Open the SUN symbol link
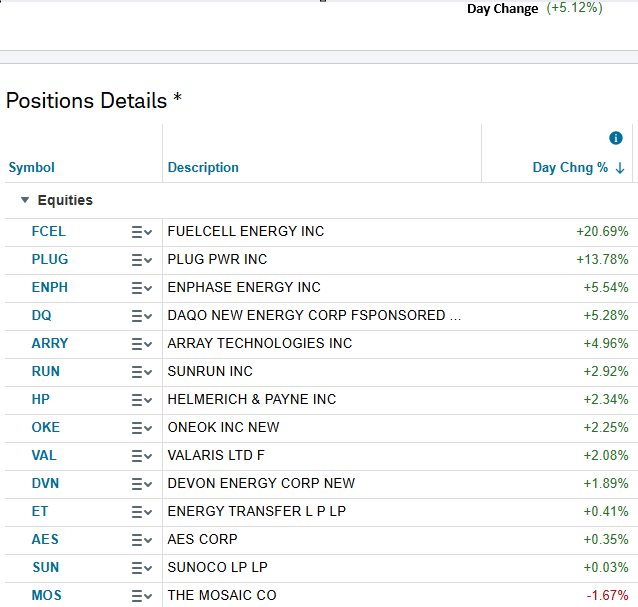The height and width of the screenshot is (607, 638). click(46, 567)
